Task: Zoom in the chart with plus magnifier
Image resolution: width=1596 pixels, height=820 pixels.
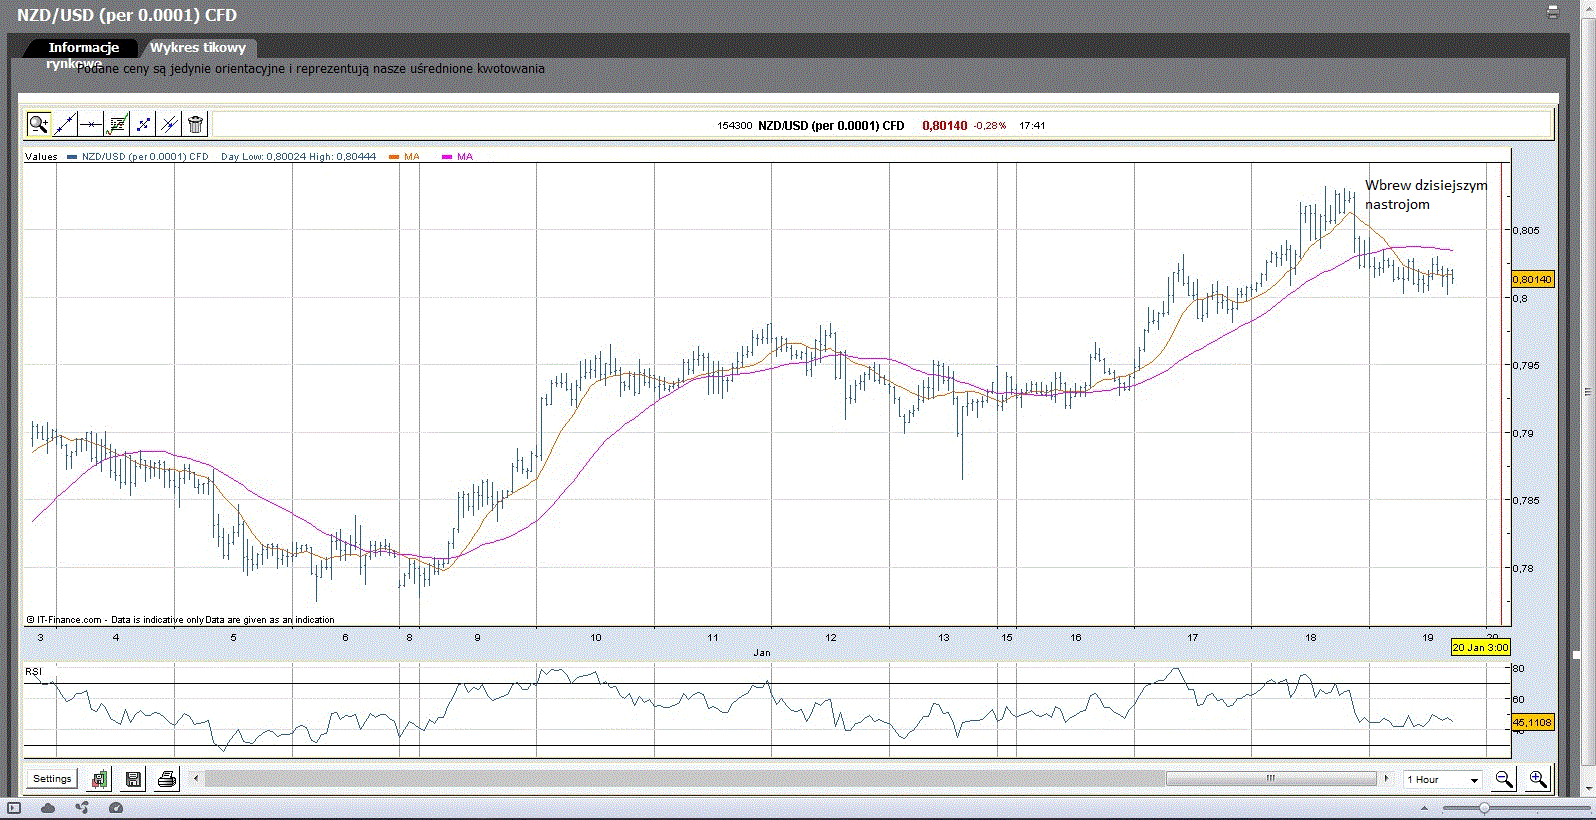Action: pyautogui.click(x=1538, y=779)
